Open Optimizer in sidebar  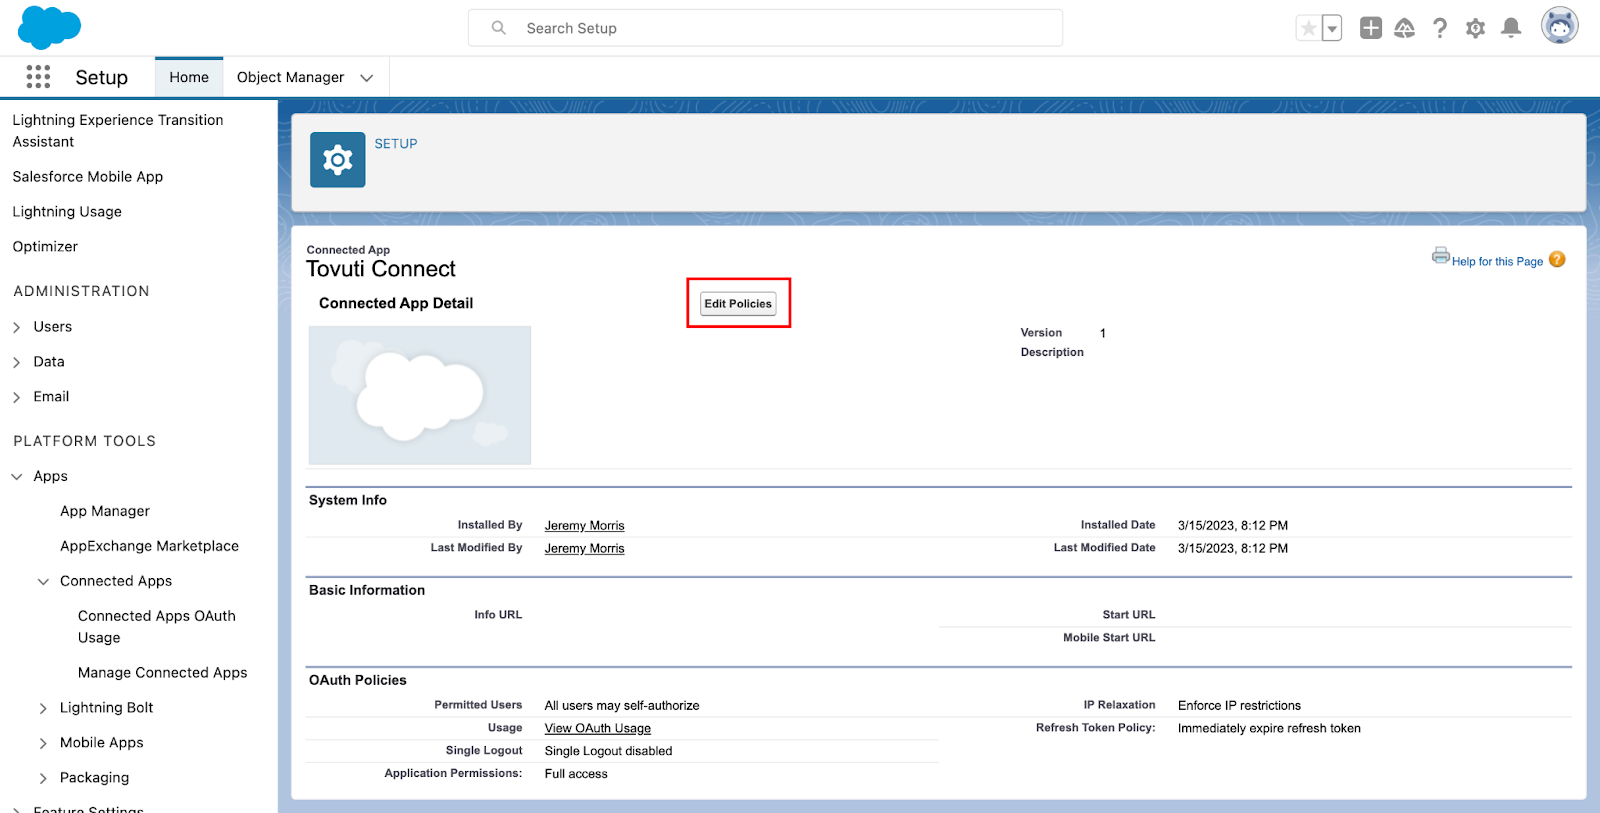pos(45,247)
